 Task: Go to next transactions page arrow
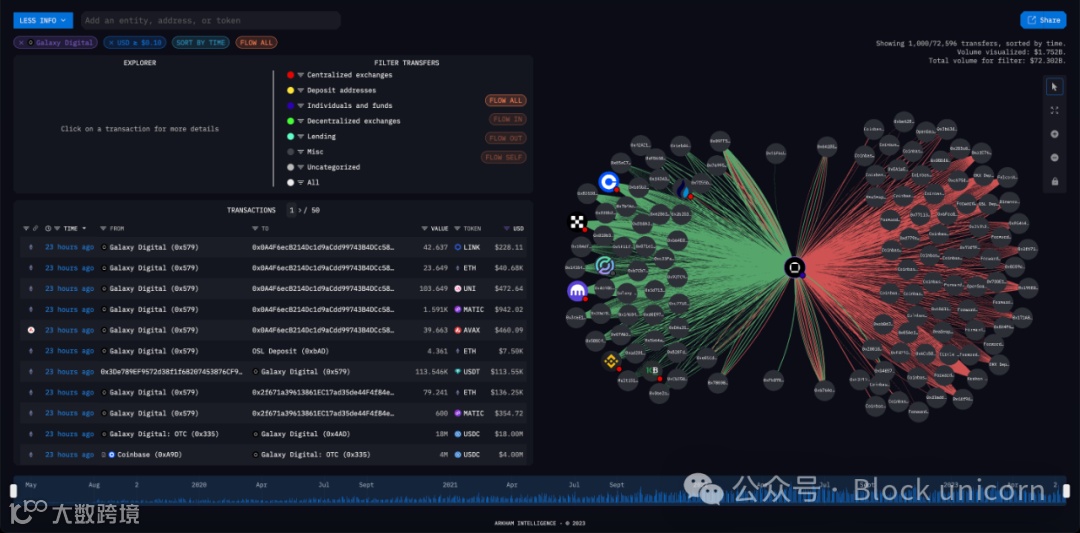pyautogui.click(x=299, y=211)
